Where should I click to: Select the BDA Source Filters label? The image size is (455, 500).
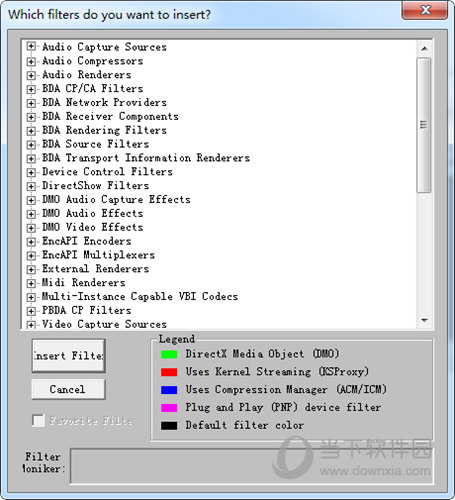96,144
